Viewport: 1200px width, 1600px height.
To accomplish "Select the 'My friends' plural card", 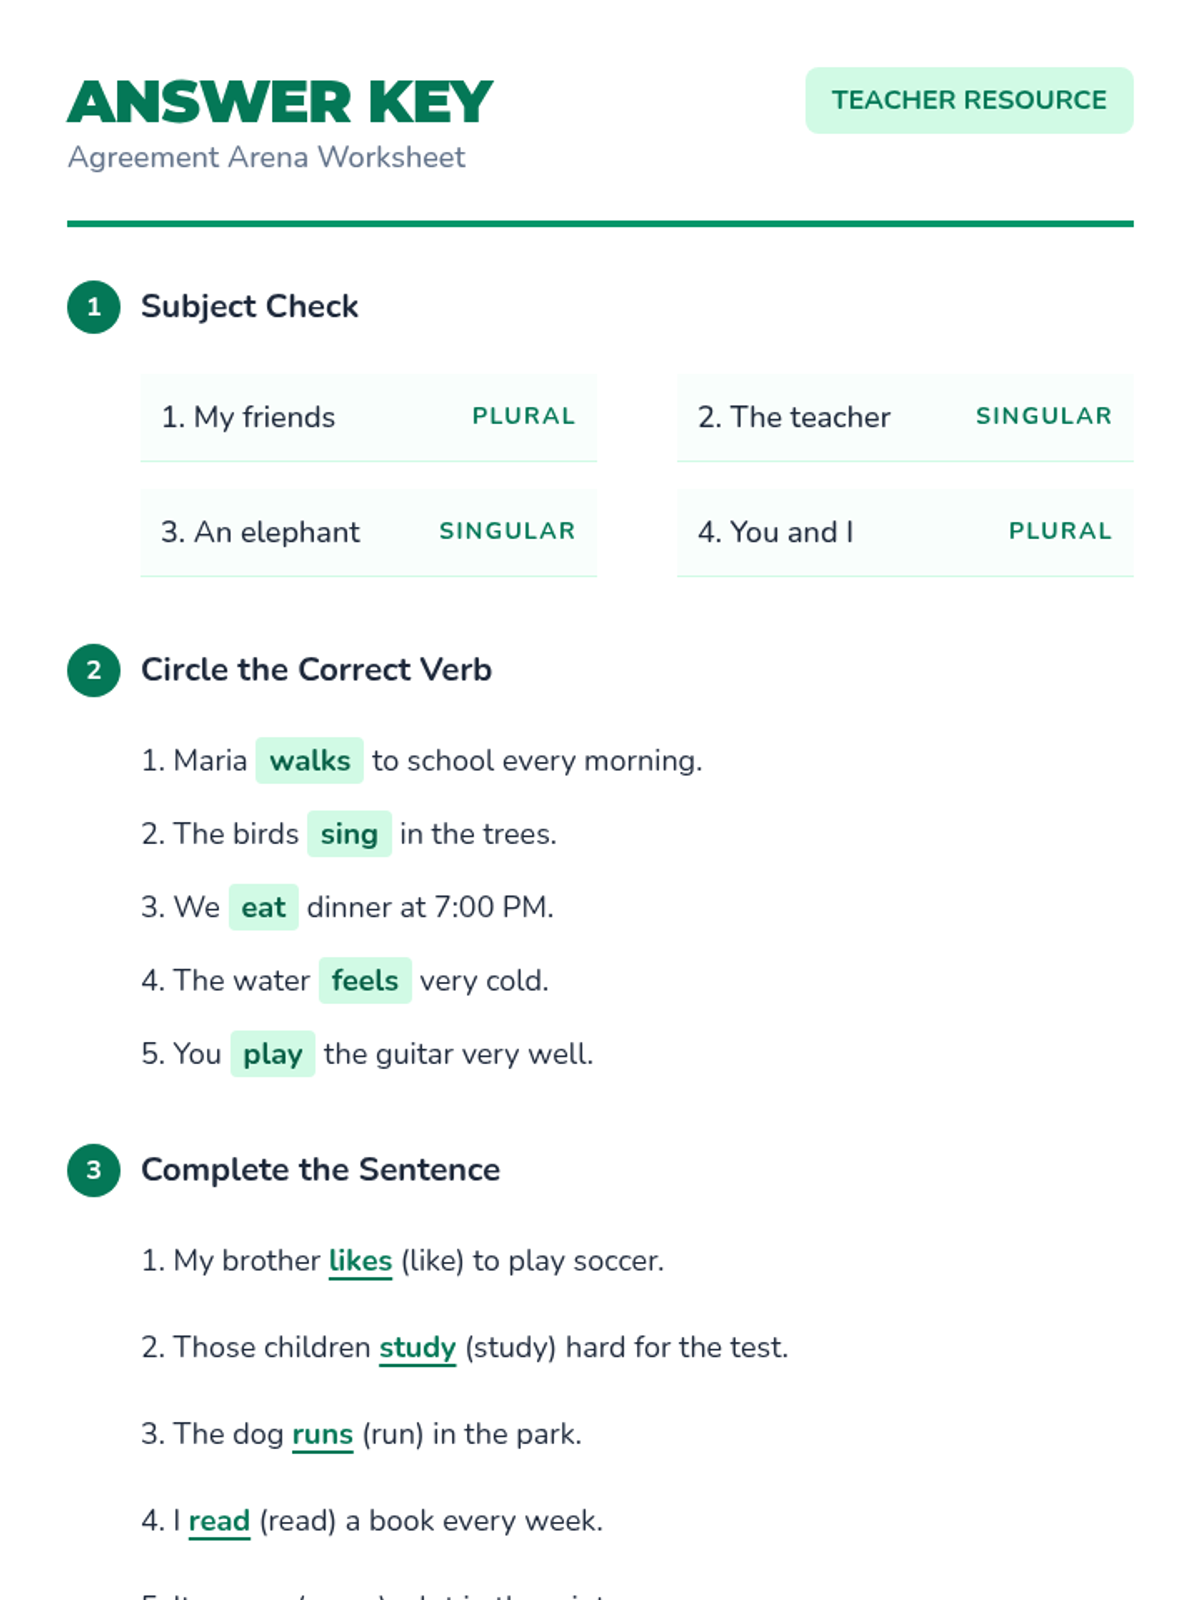I will click(368, 417).
